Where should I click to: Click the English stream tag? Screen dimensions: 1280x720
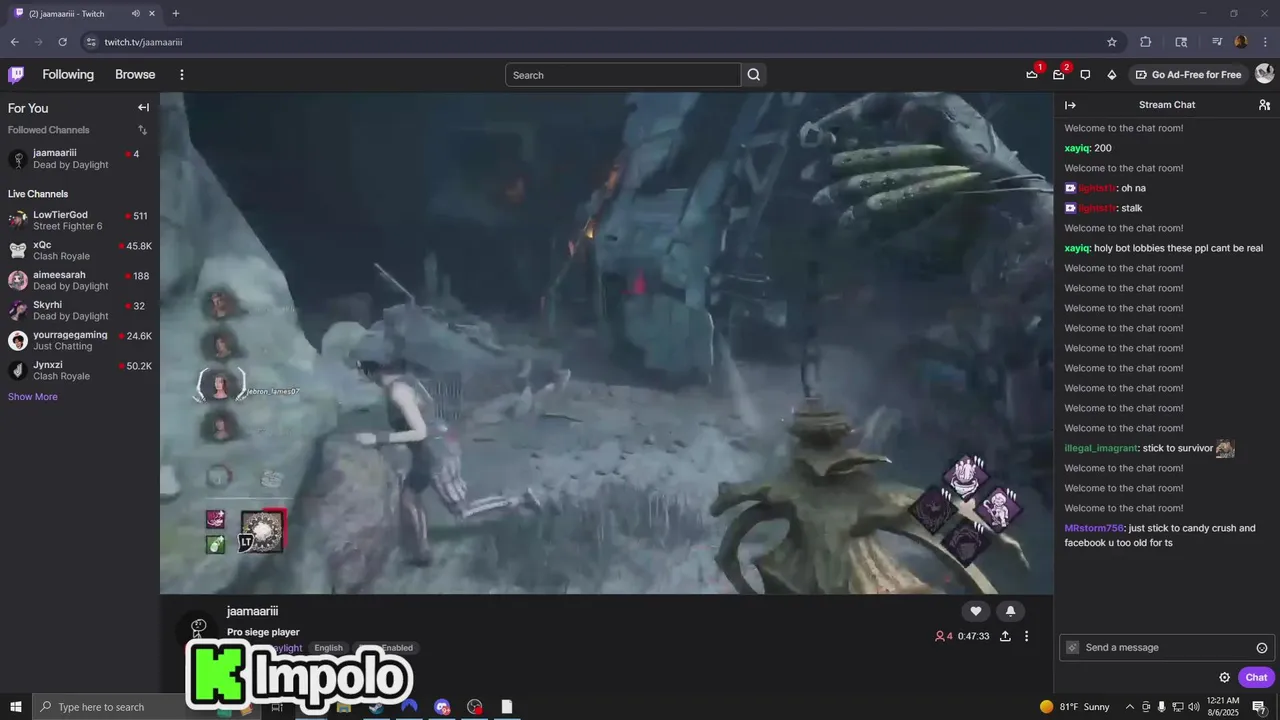(328, 648)
